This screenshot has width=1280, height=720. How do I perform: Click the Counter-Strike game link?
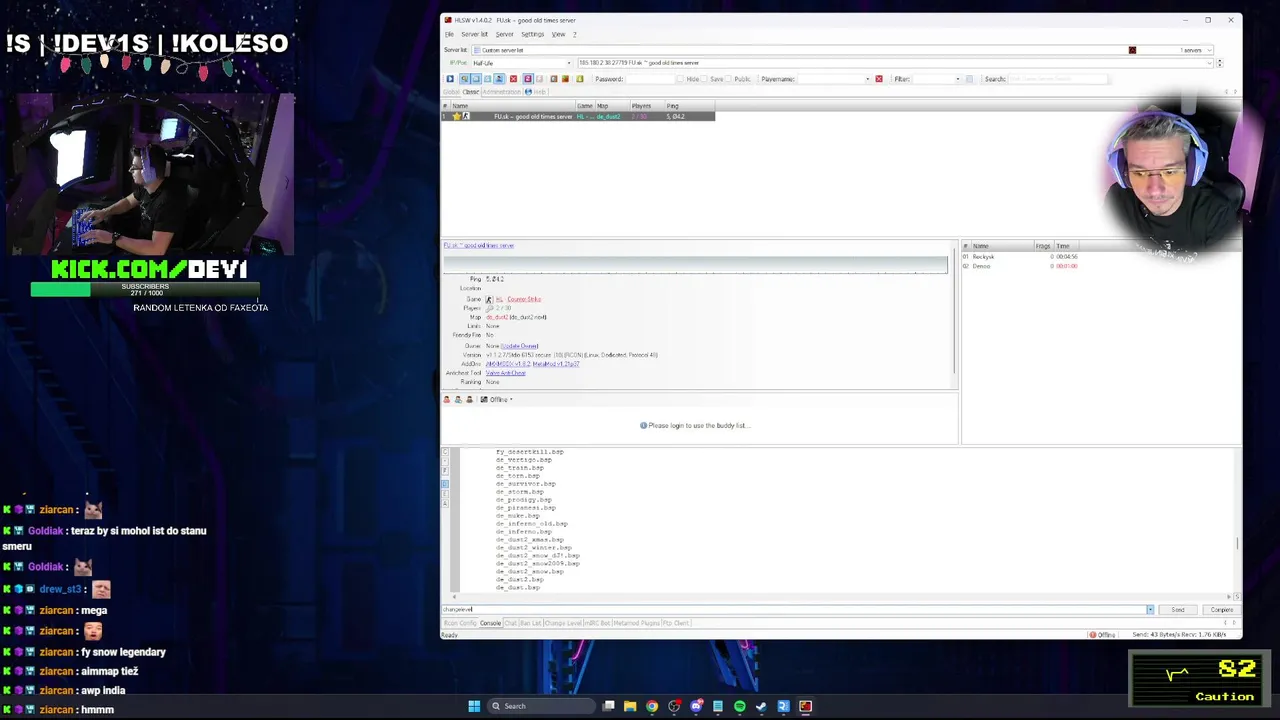click(524, 299)
